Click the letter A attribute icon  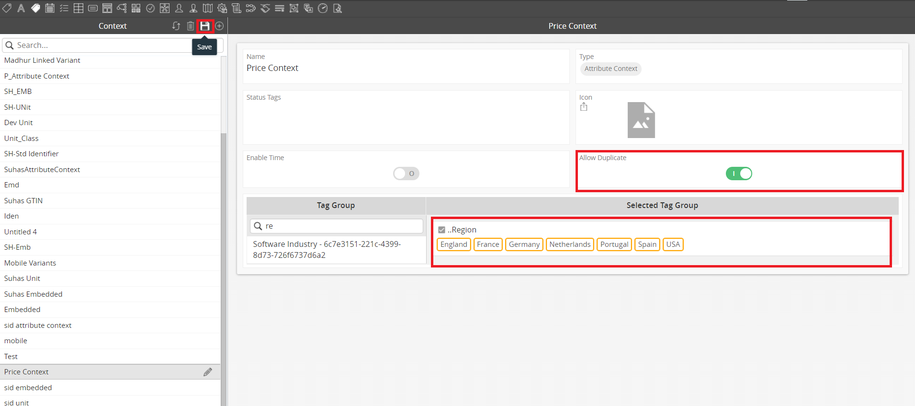[21, 8]
